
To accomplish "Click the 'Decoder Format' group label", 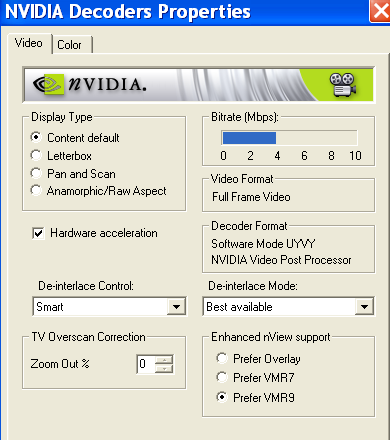I will point(249,226).
